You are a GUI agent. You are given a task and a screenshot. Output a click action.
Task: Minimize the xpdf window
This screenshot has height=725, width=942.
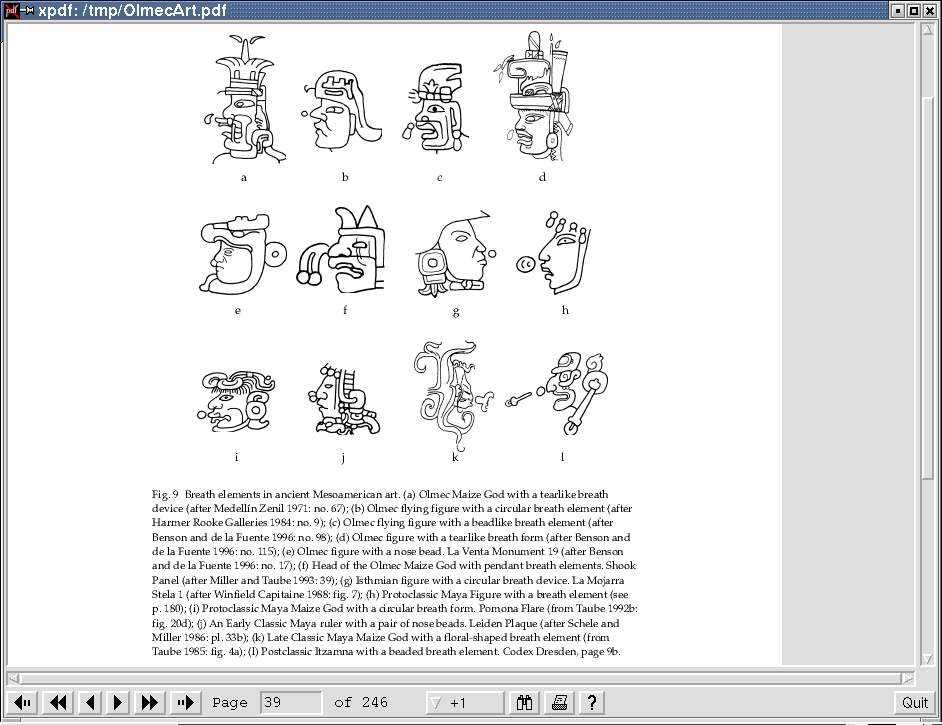tap(899, 10)
